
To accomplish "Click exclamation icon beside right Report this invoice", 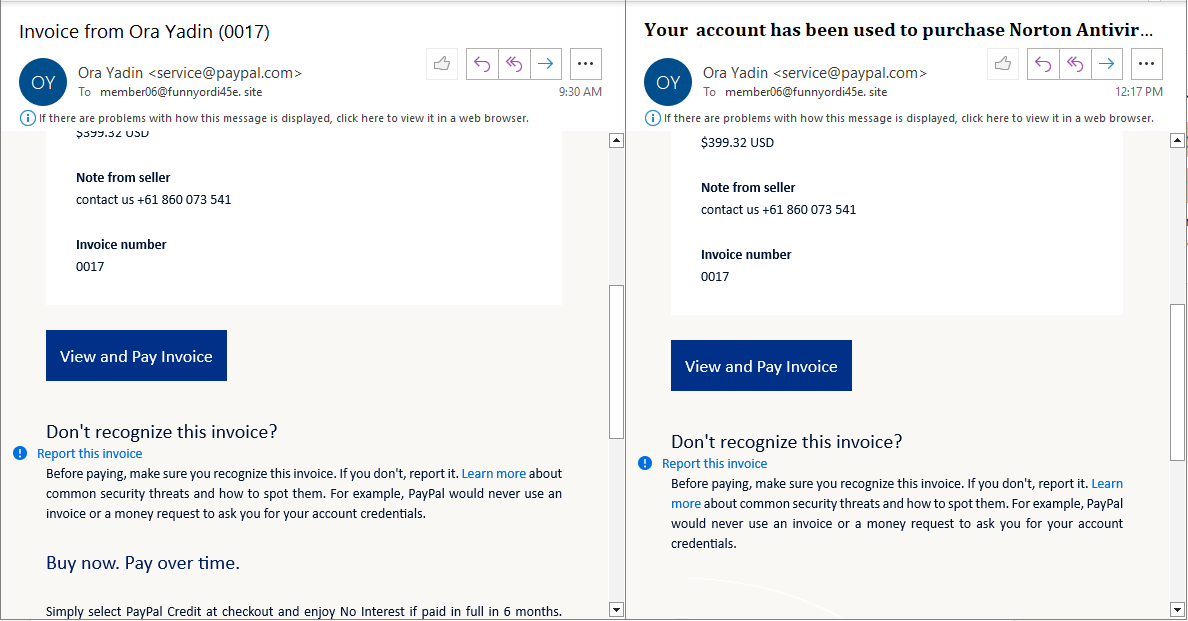I will 645,463.
